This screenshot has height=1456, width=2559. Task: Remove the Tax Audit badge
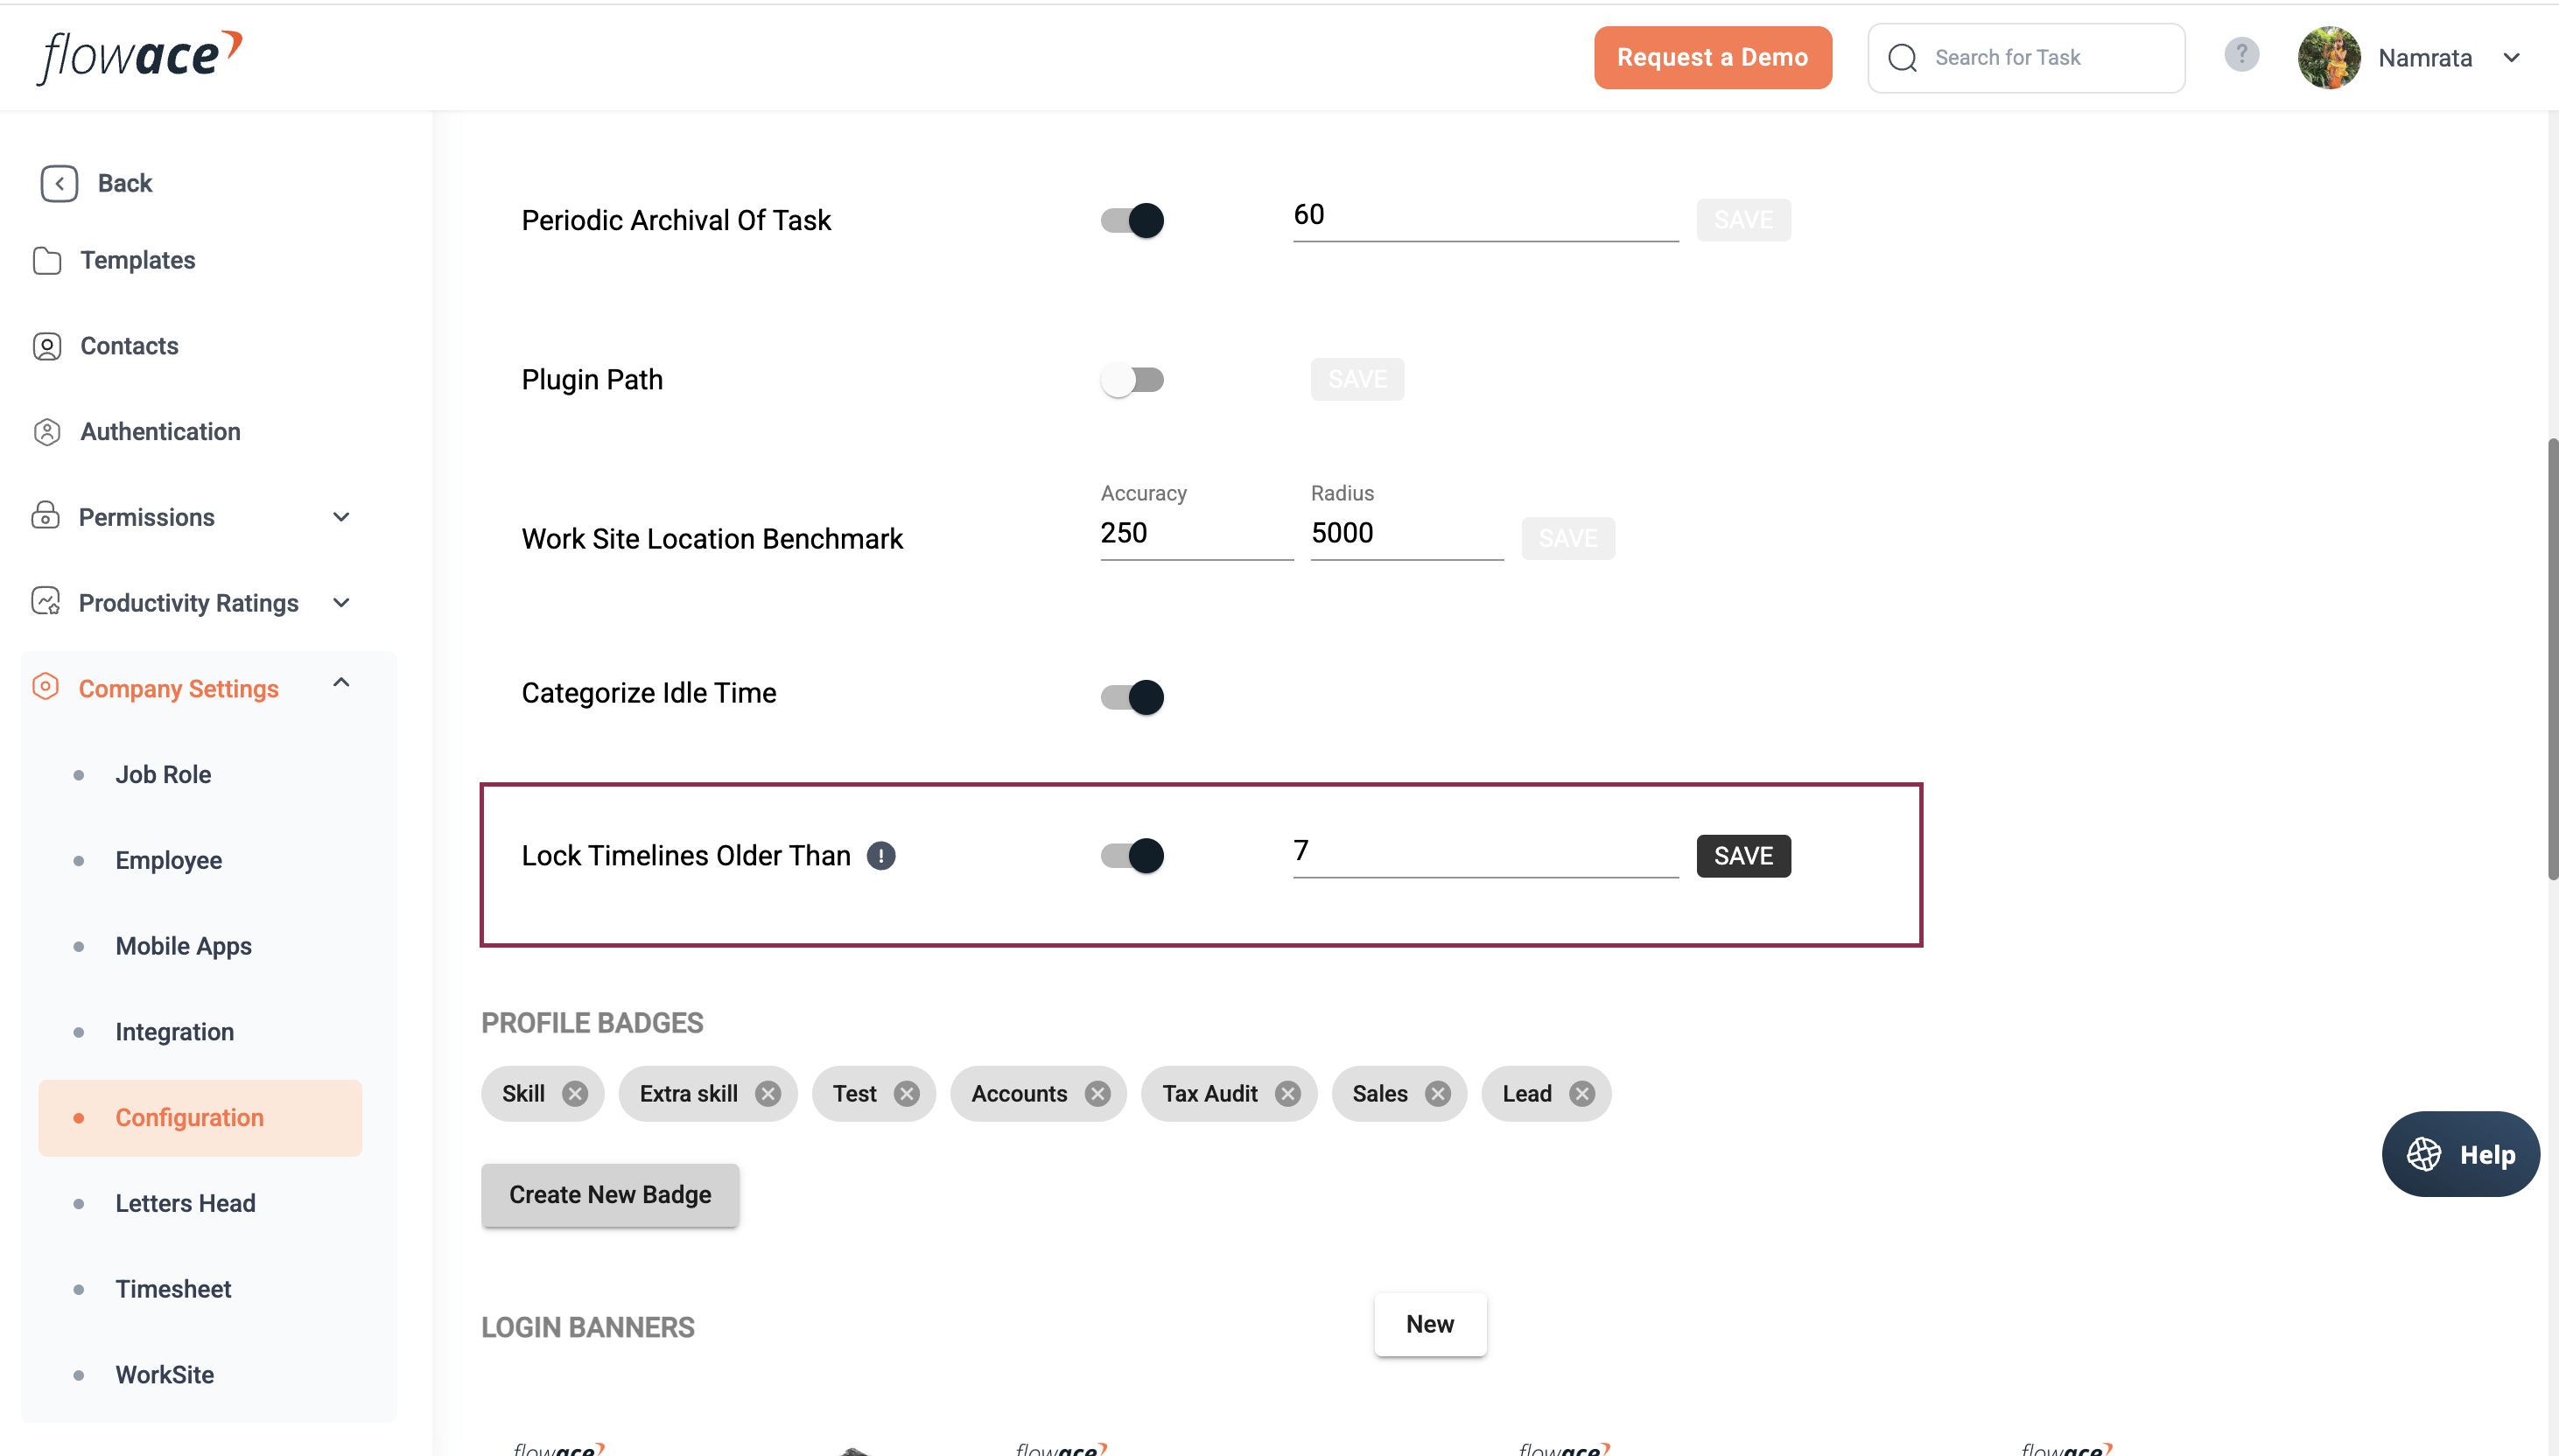click(x=1288, y=1094)
